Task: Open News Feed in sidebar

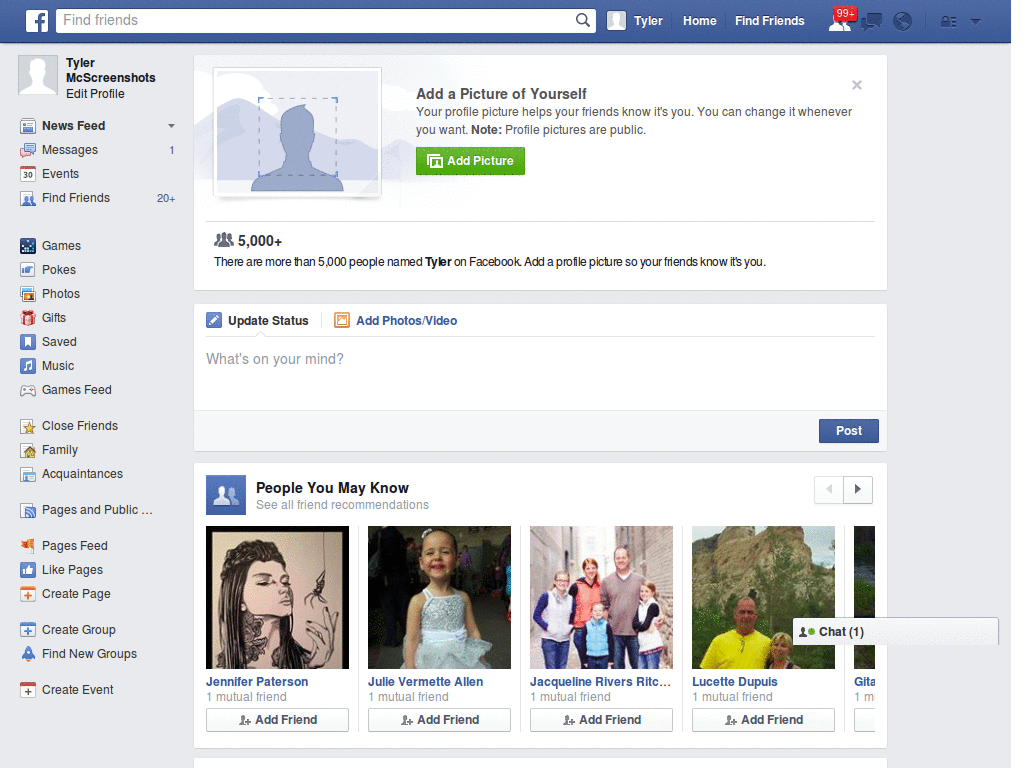Action: coord(73,126)
